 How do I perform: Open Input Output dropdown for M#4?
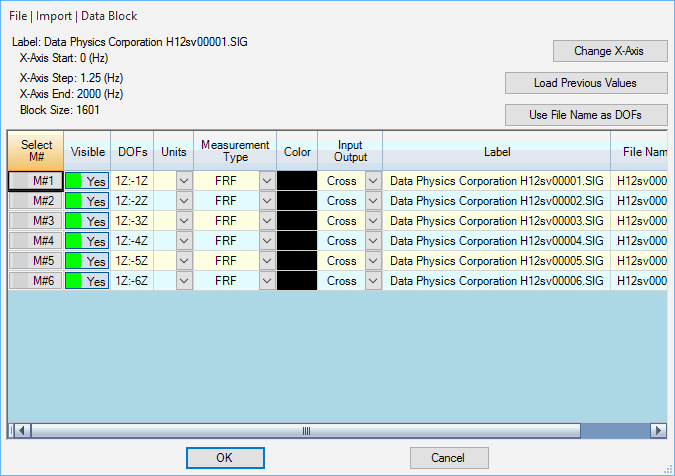pyautogui.click(x=373, y=241)
